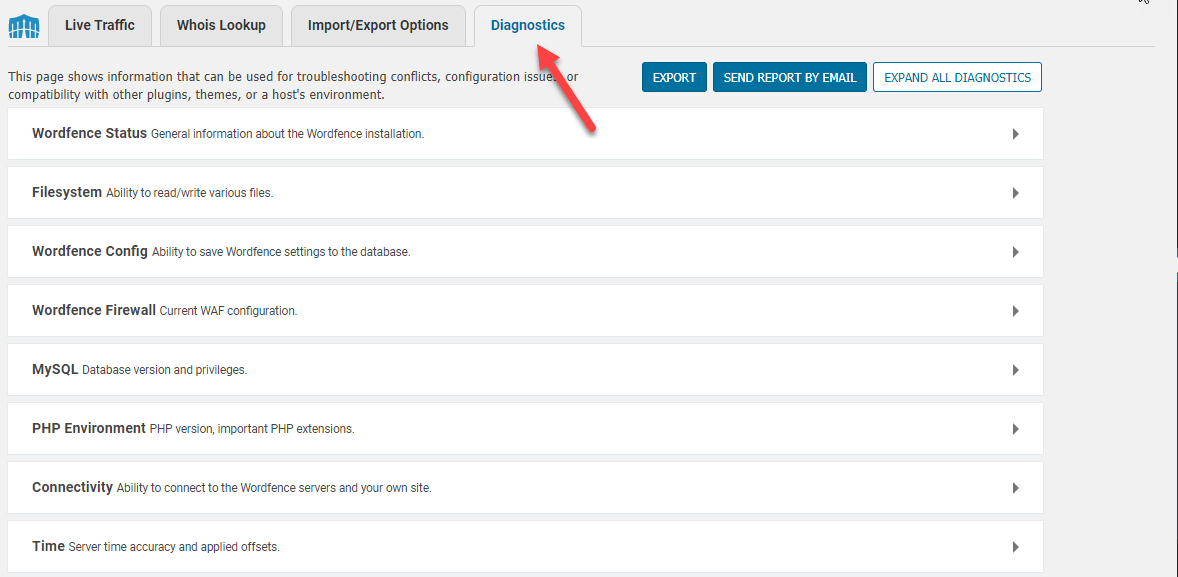Go to Import/Export Options tab
Viewport: 1178px width, 577px height.
(x=378, y=26)
